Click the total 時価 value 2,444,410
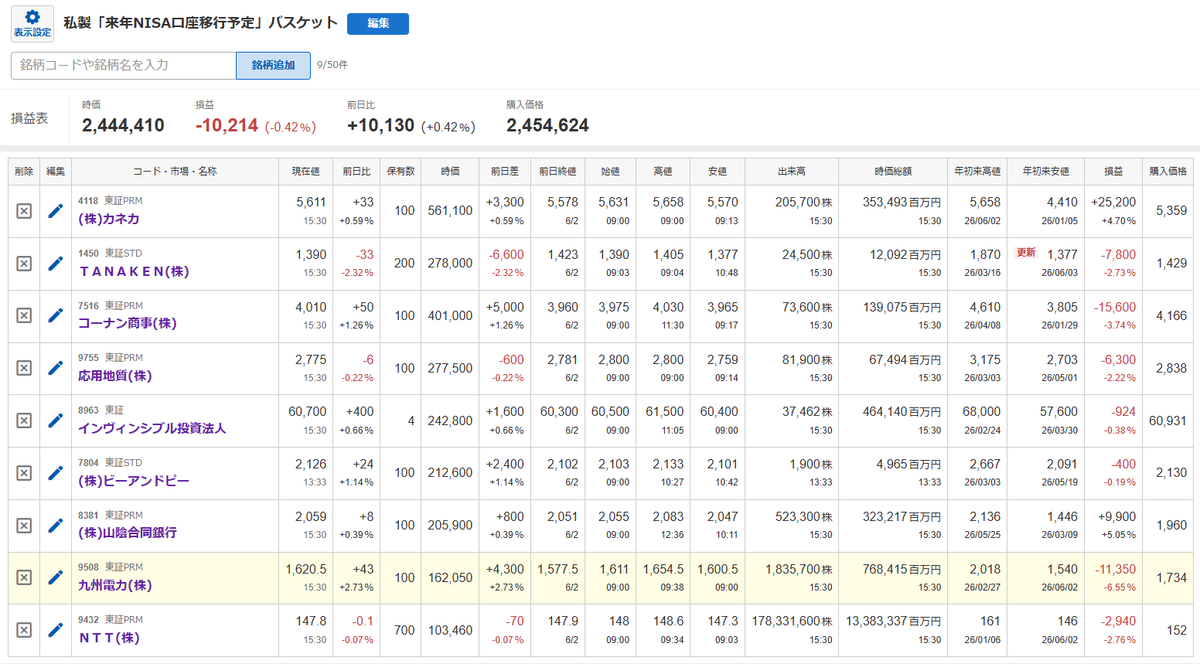Image resolution: width=1200 pixels, height=664 pixels. pos(123,125)
